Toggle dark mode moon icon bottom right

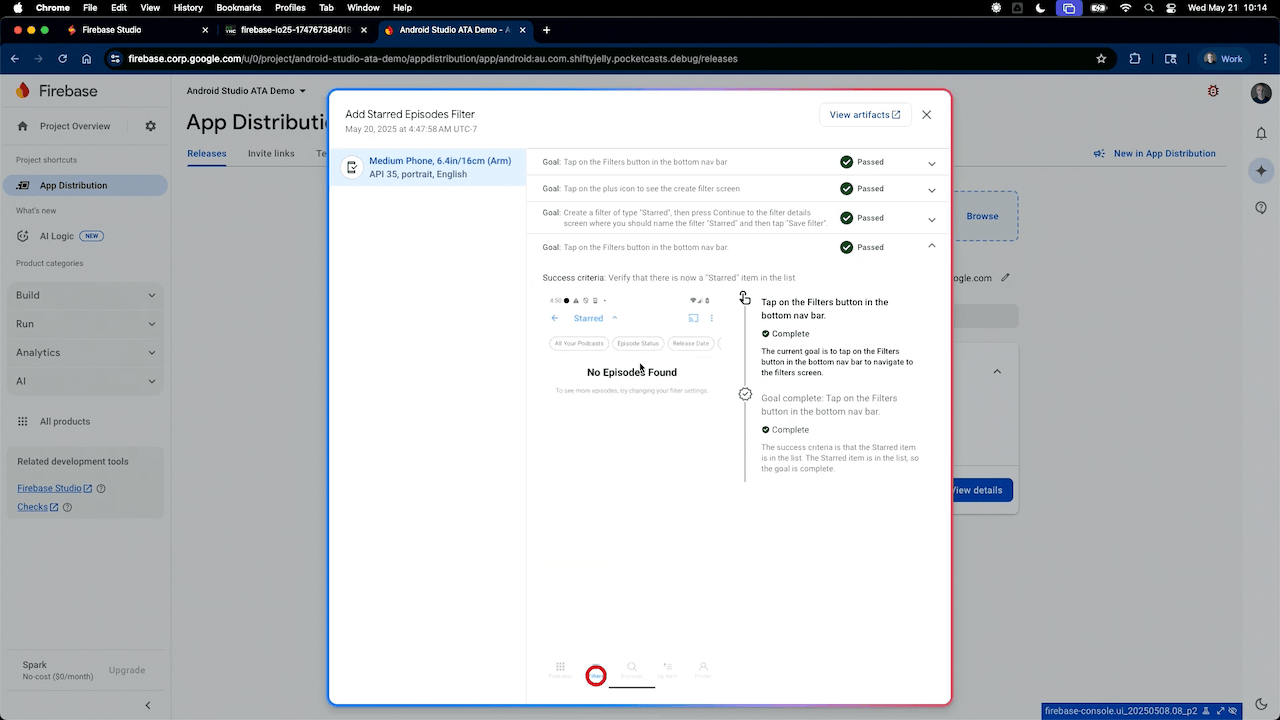tap(1261, 704)
